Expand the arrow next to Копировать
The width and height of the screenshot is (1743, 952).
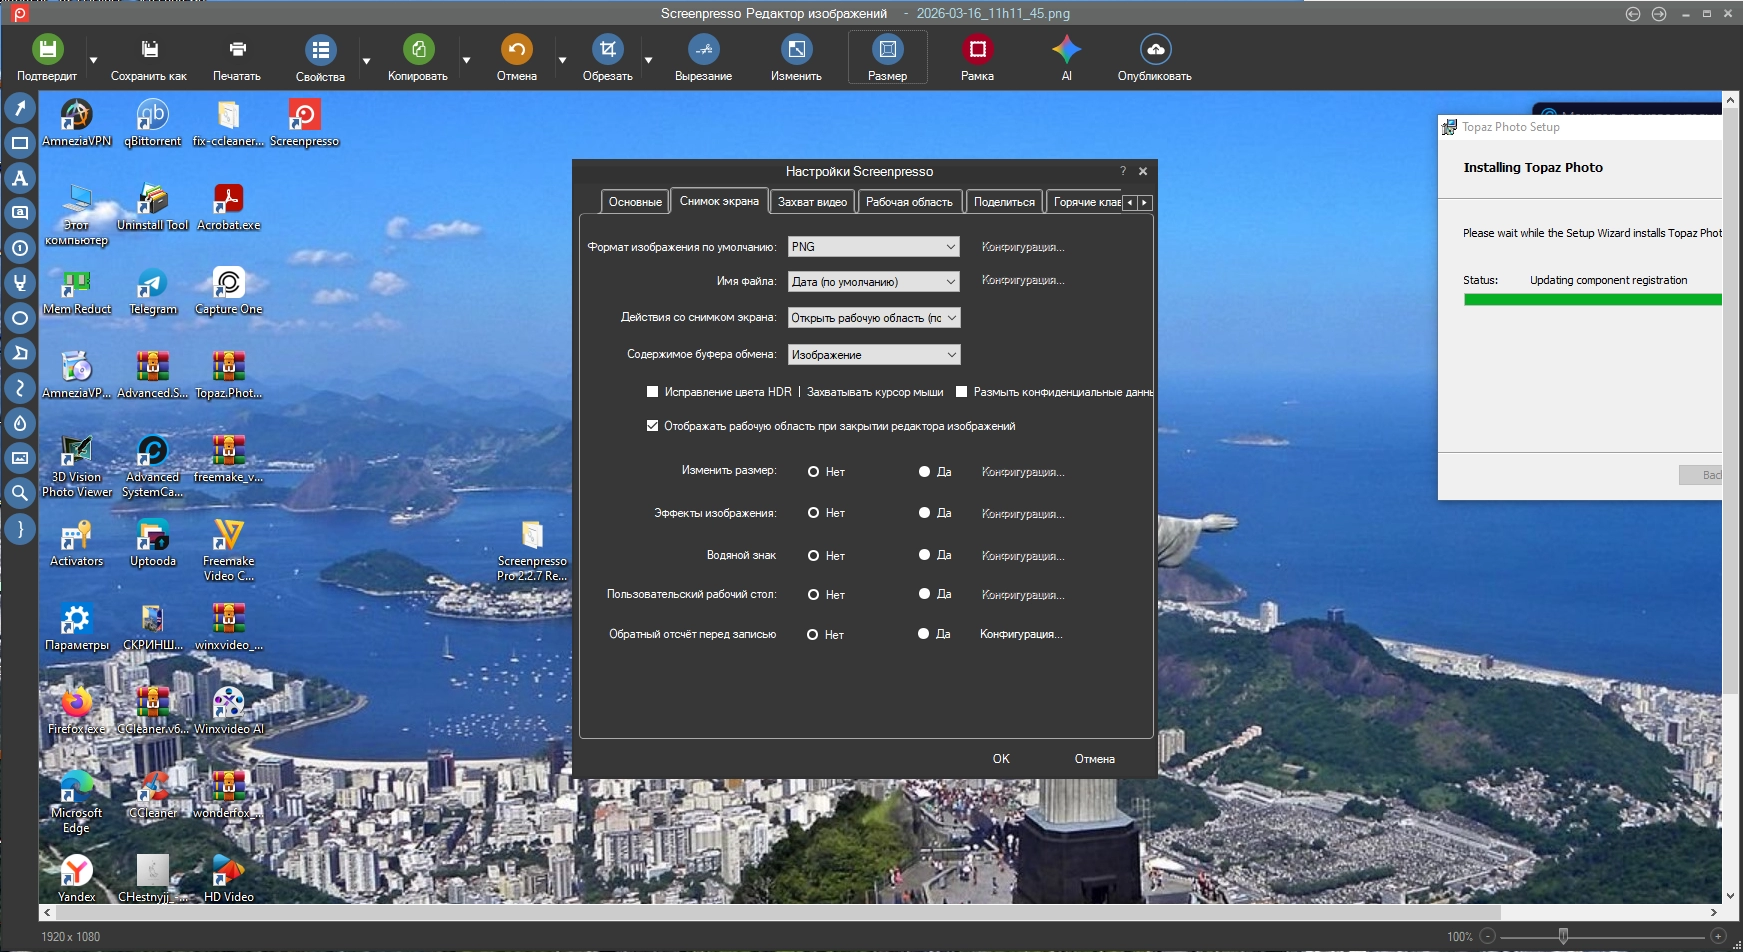click(466, 61)
